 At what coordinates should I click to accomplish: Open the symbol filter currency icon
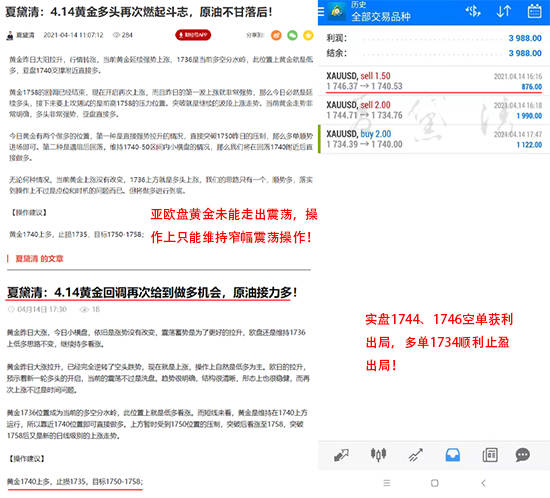(x=473, y=12)
